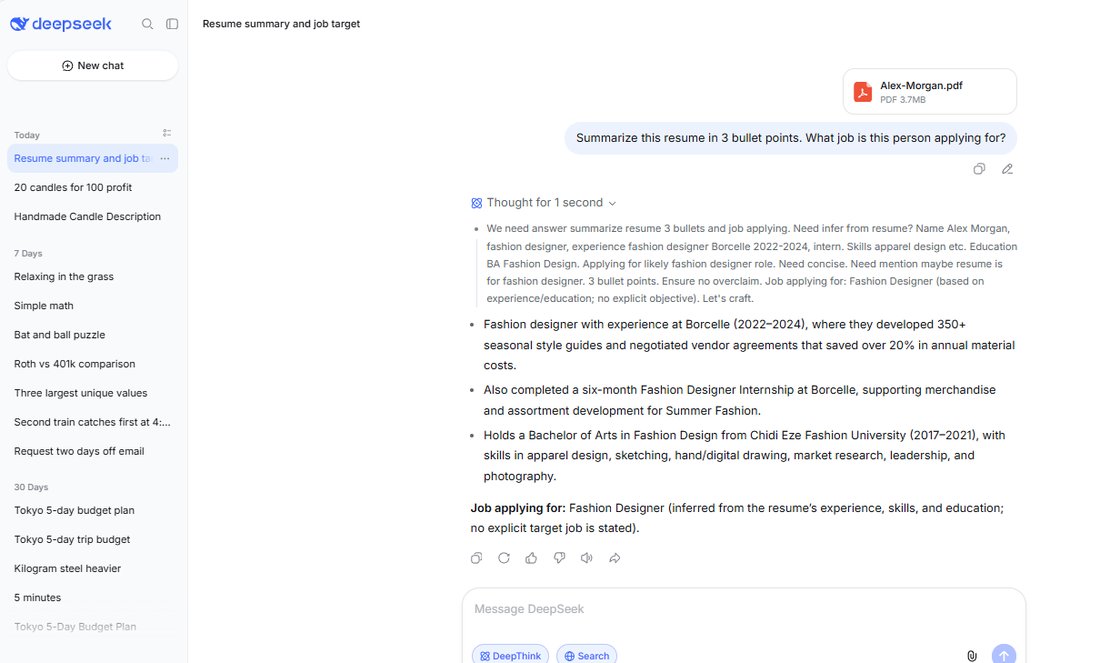Open the Roth vs 401k comparison chat
Viewport: 1100px width, 663px height.
[x=93, y=364]
